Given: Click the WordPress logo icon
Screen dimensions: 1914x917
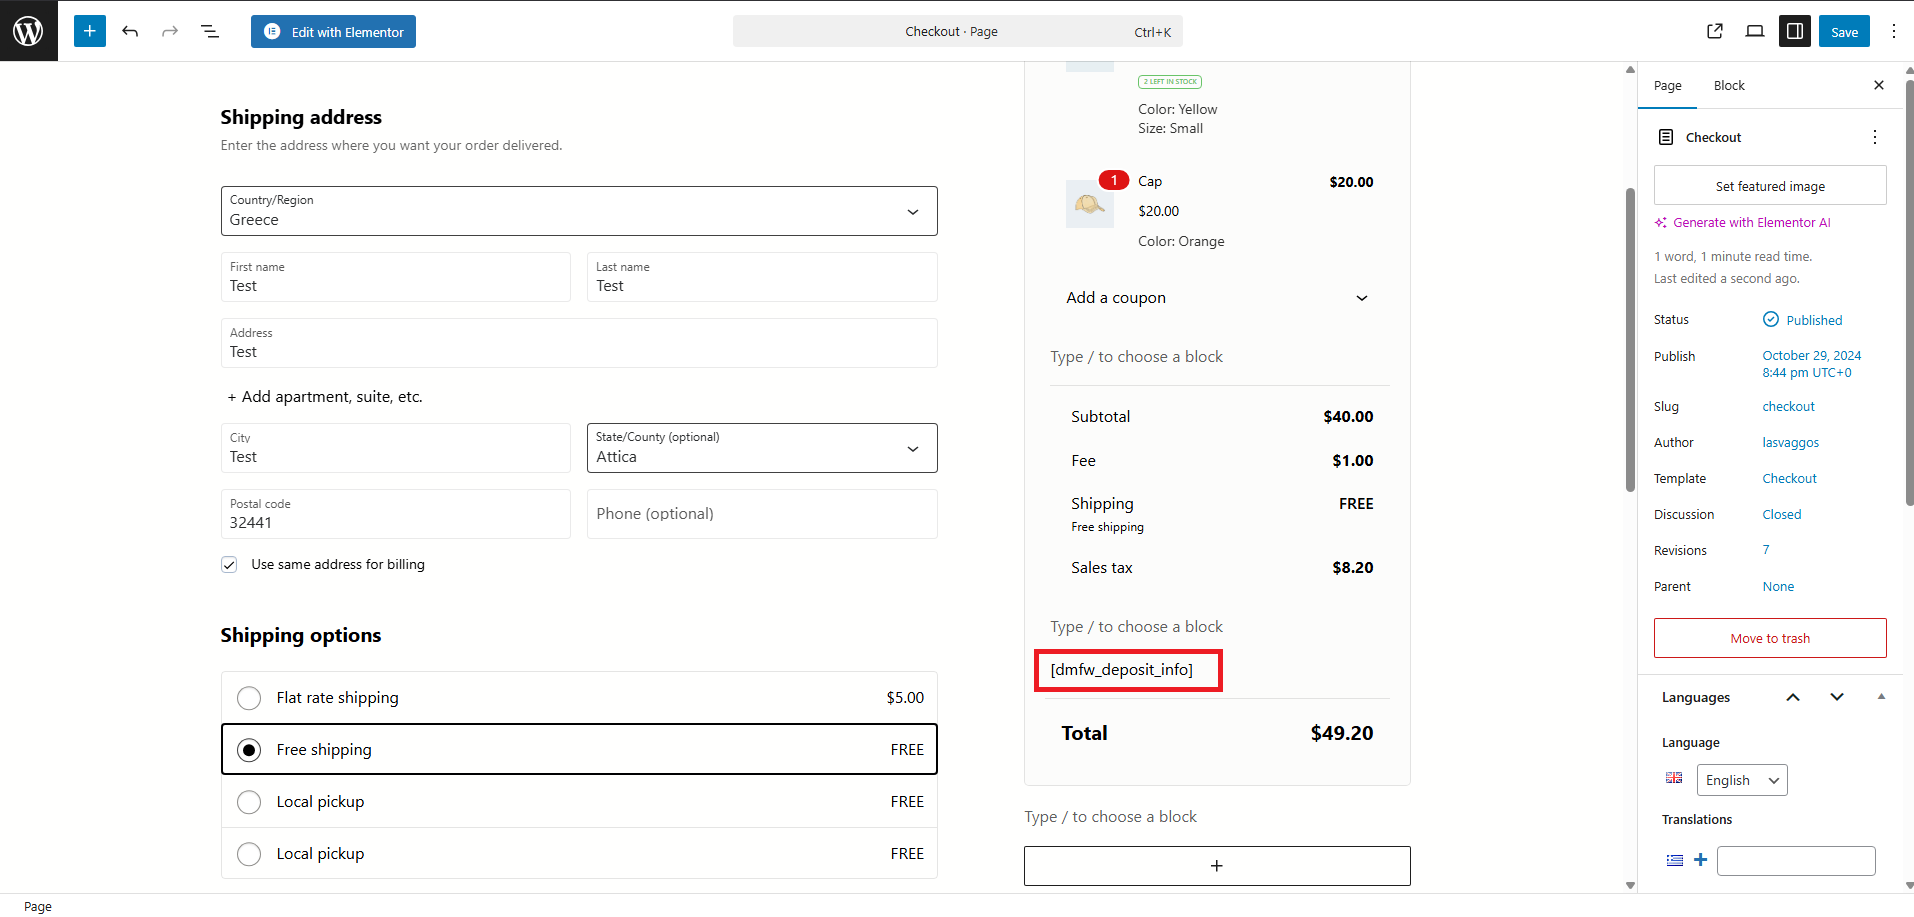Looking at the screenshot, I should [x=28, y=31].
